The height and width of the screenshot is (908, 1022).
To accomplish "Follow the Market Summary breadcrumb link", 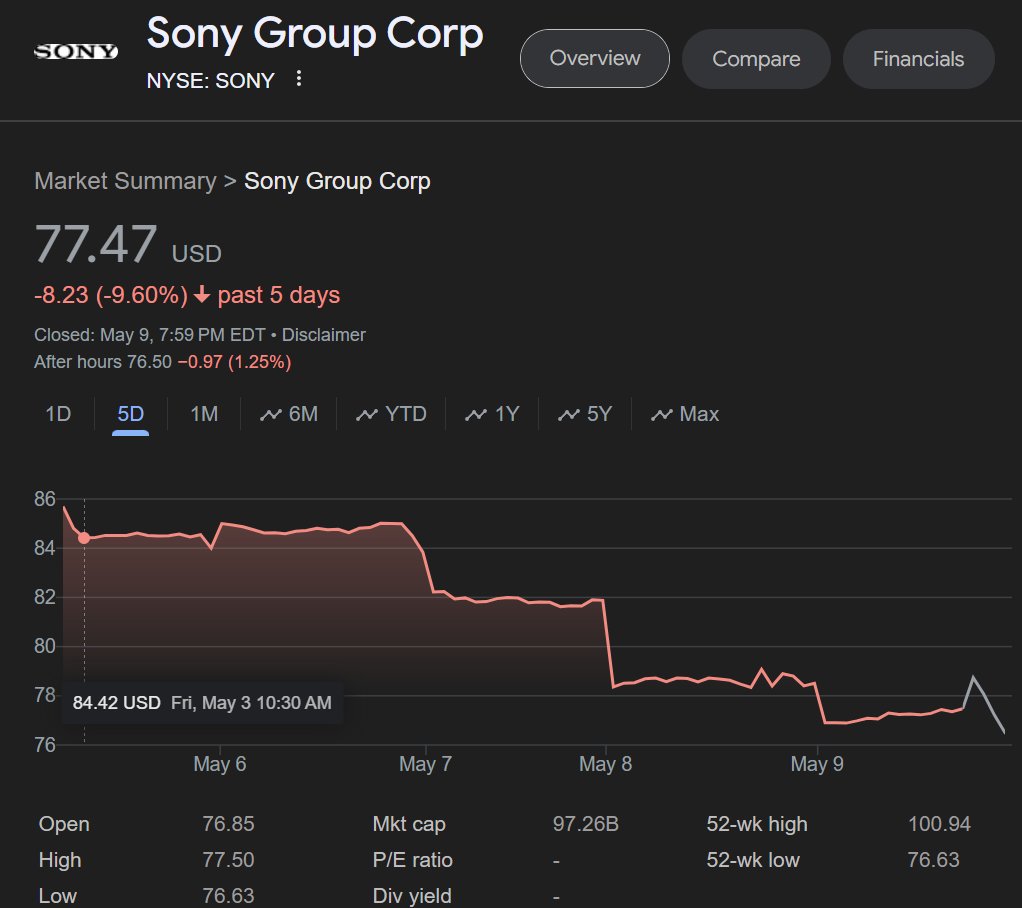I will pyautogui.click(x=125, y=181).
